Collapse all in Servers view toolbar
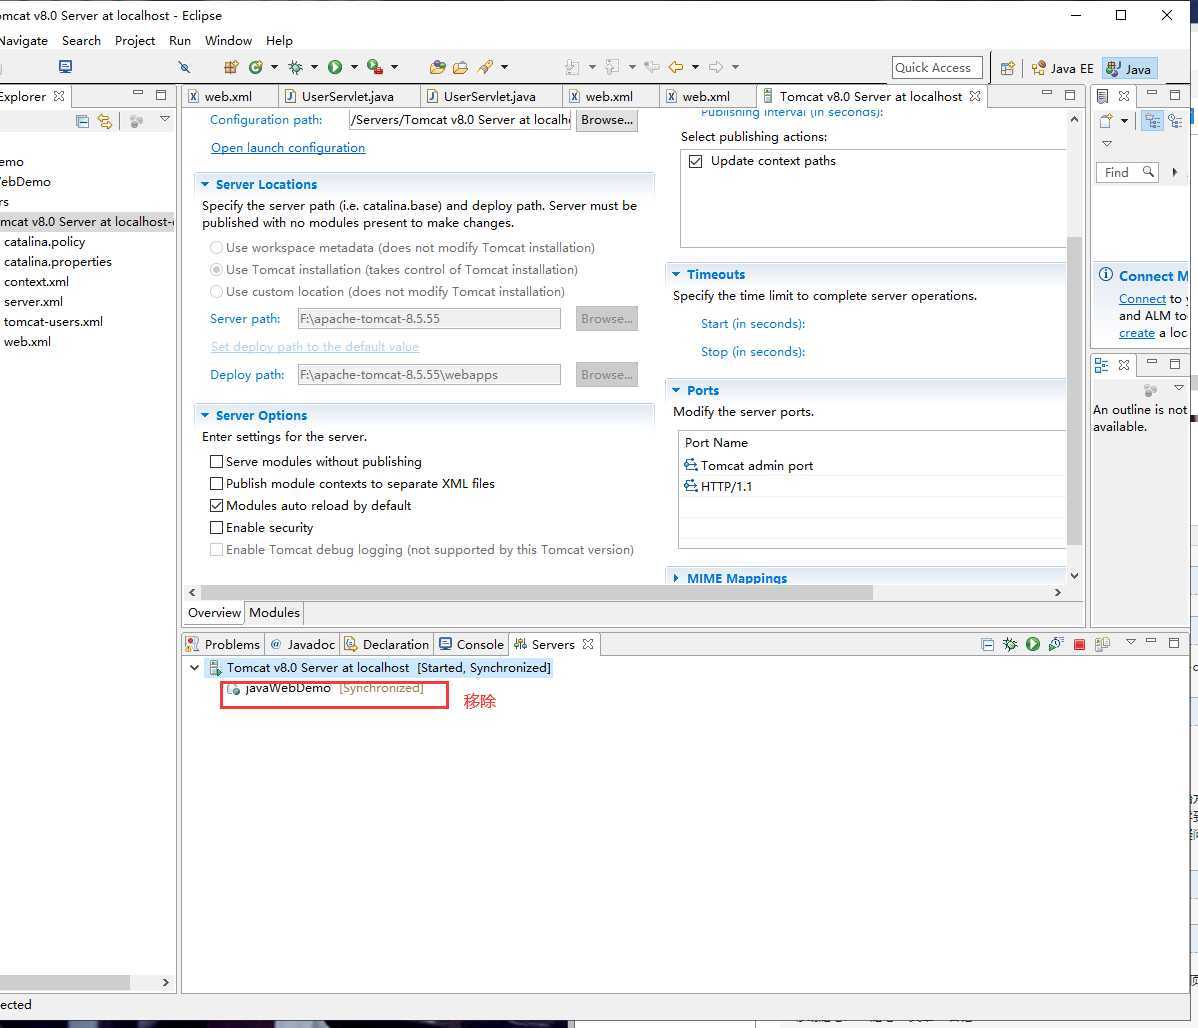The image size is (1198, 1028). click(987, 644)
